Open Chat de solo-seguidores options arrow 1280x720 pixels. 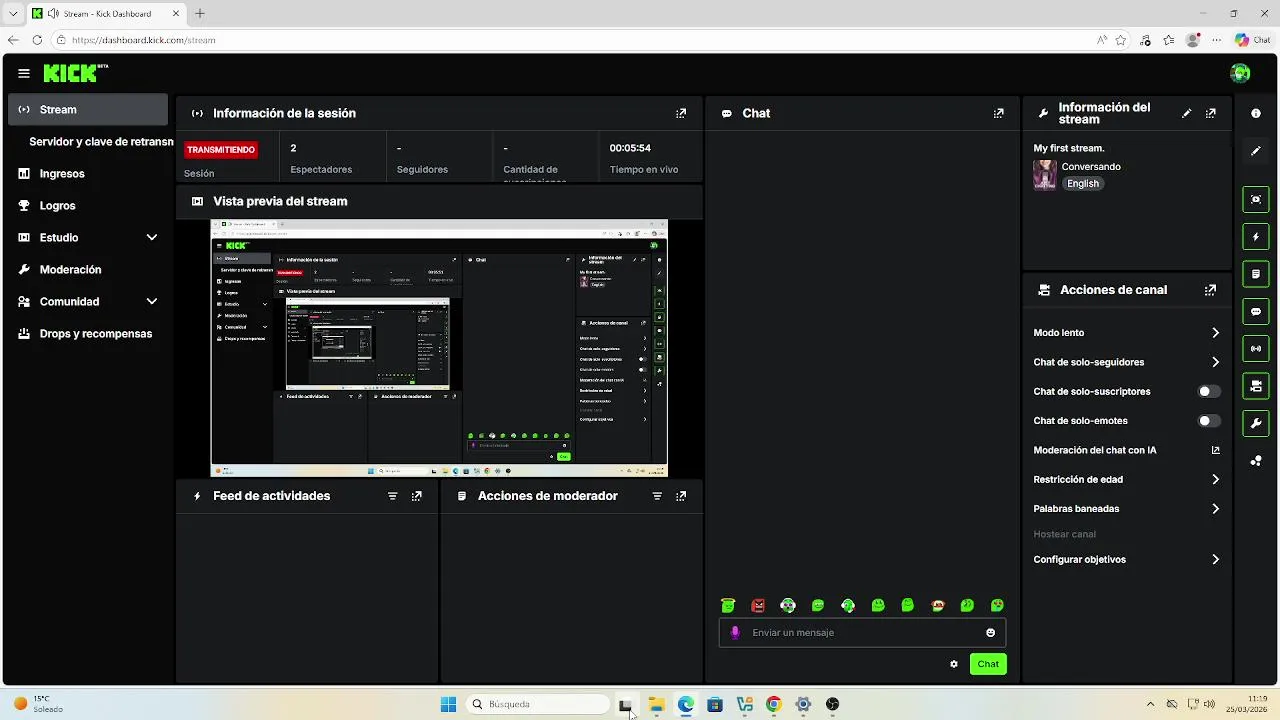(x=1215, y=362)
